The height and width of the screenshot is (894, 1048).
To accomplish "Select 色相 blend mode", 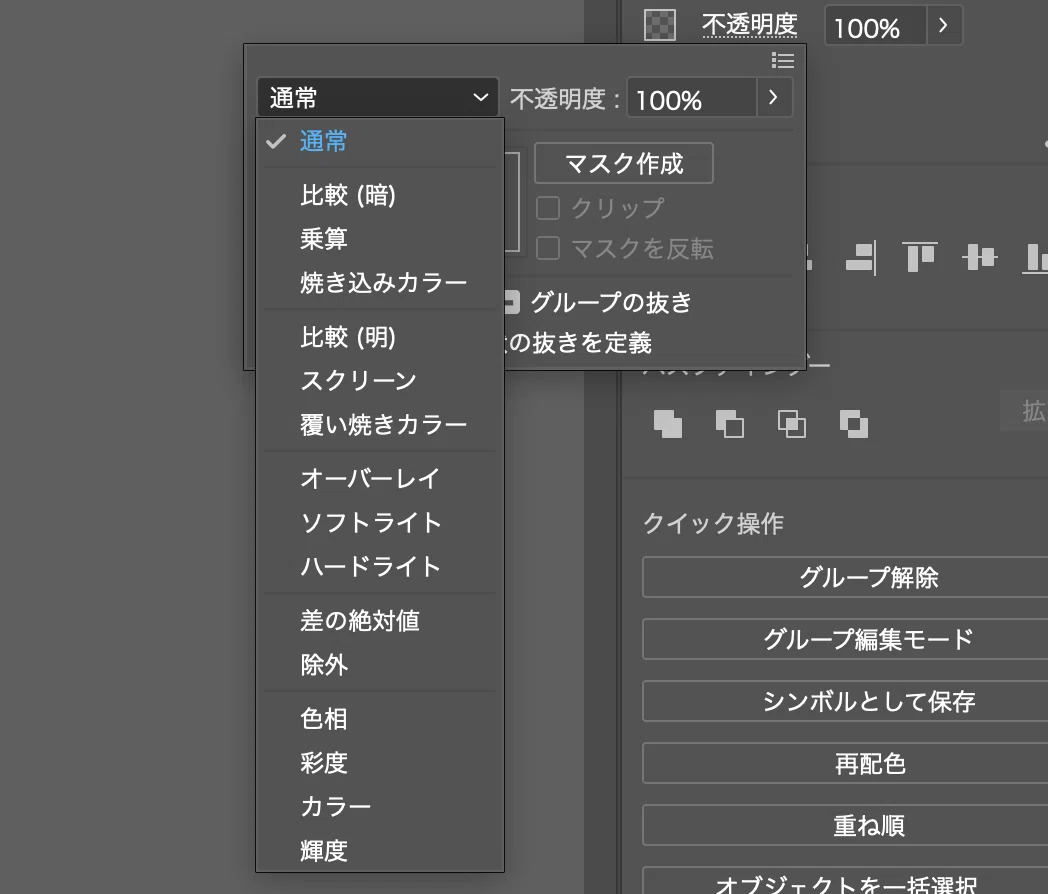I will [380, 719].
